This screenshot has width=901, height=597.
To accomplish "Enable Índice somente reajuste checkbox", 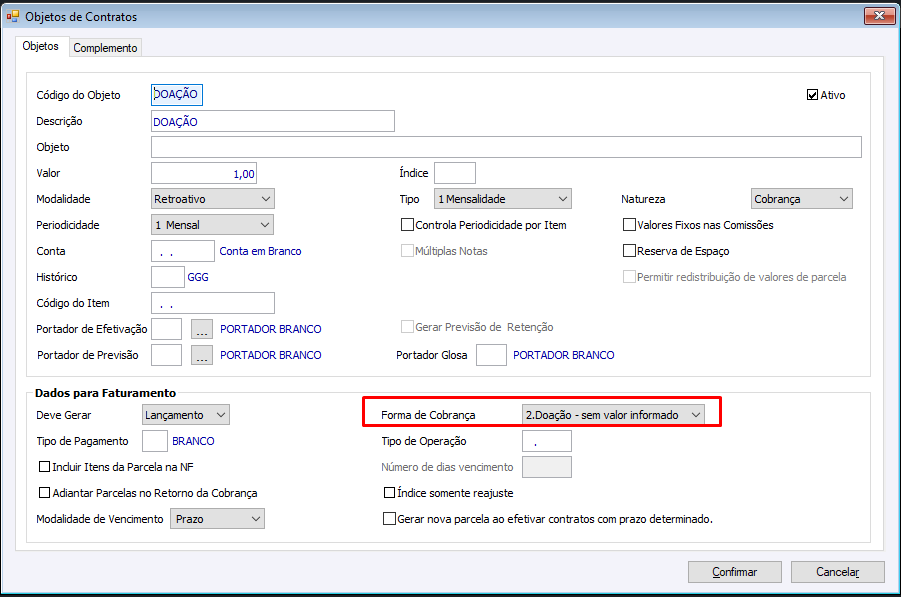I will point(389,492).
